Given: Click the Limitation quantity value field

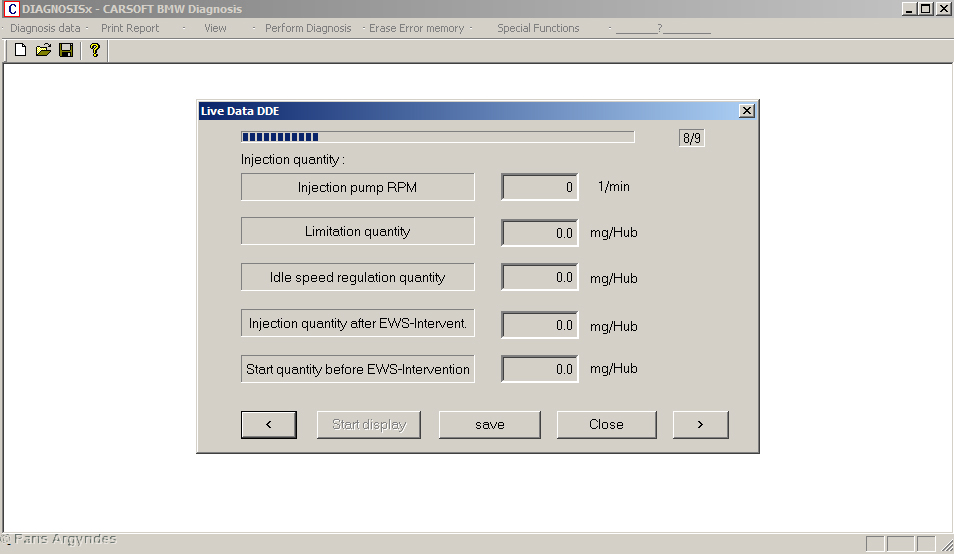Looking at the screenshot, I should click(x=540, y=233).
